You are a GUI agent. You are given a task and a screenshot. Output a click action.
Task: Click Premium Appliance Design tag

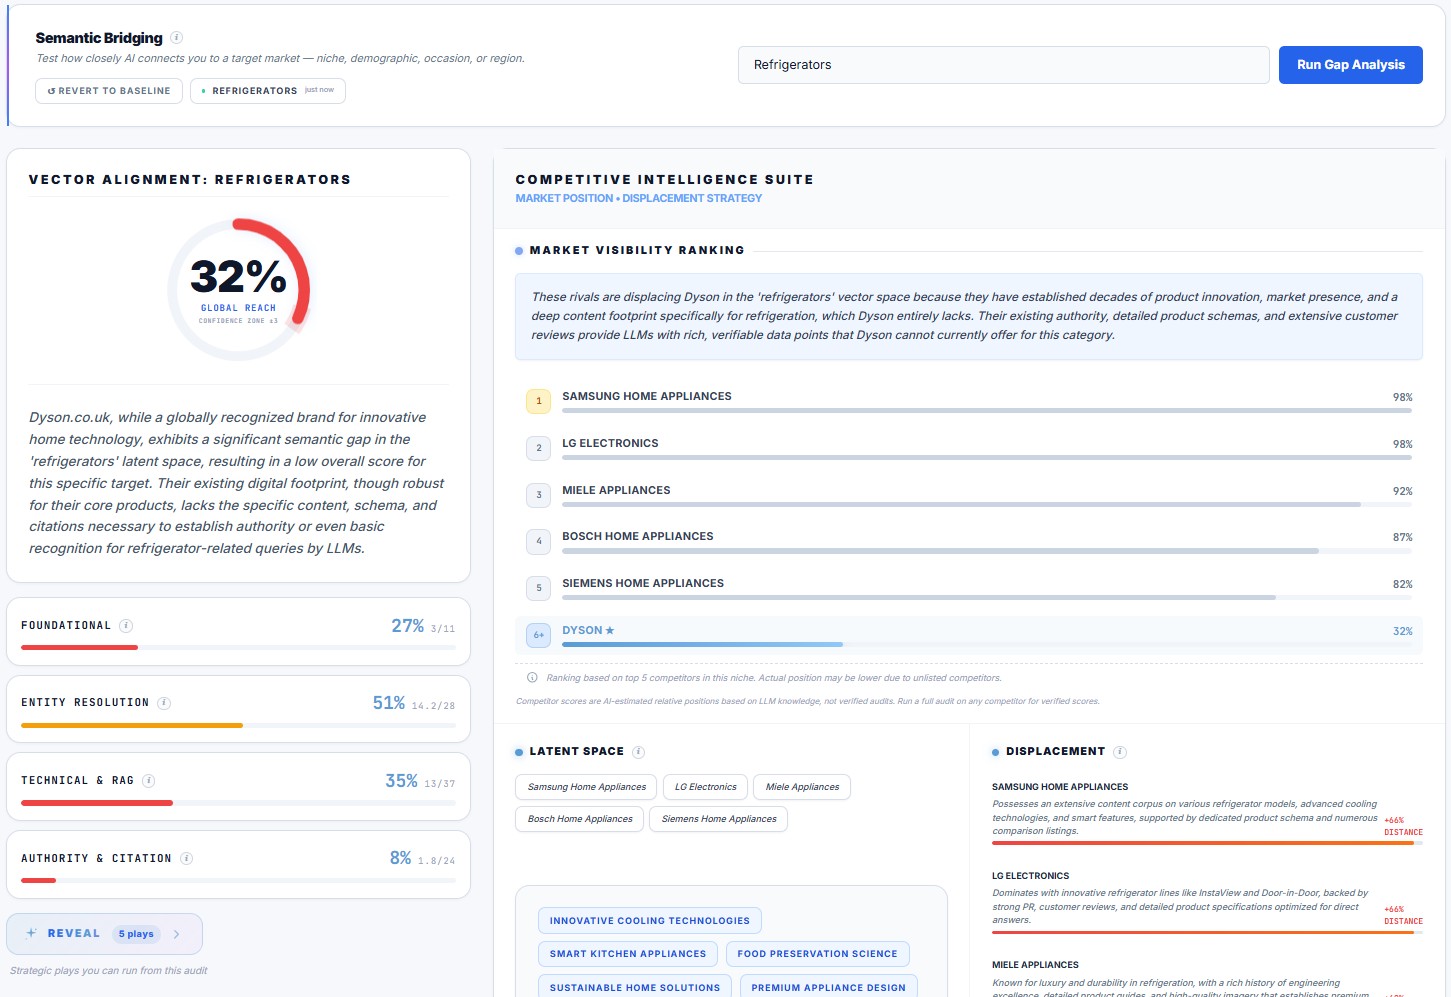click(x=828, y=988)
